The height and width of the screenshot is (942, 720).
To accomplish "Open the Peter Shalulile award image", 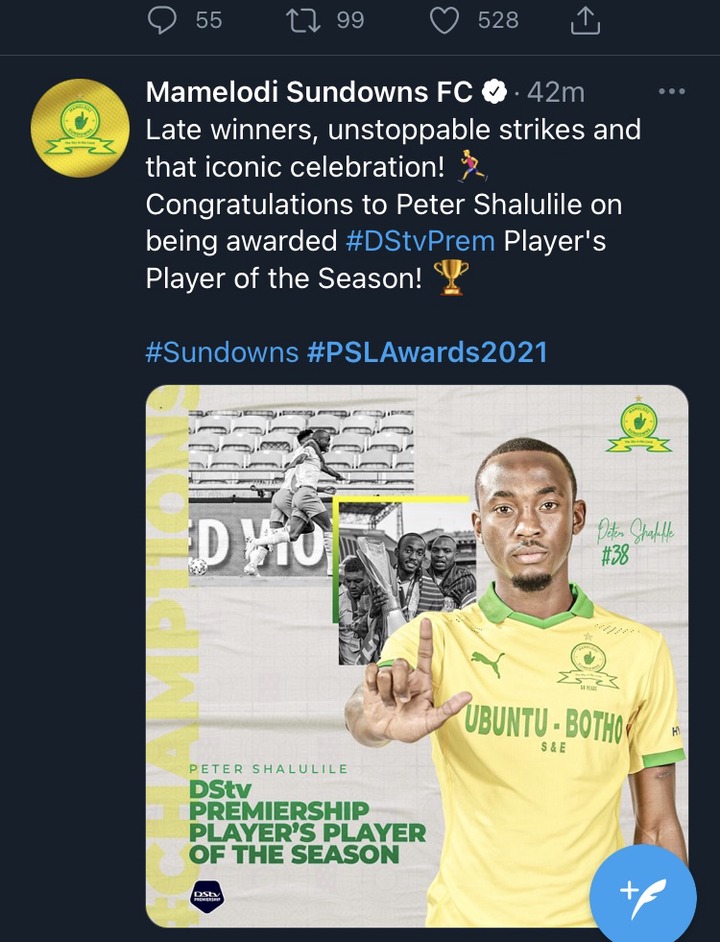I will point(416,655).
